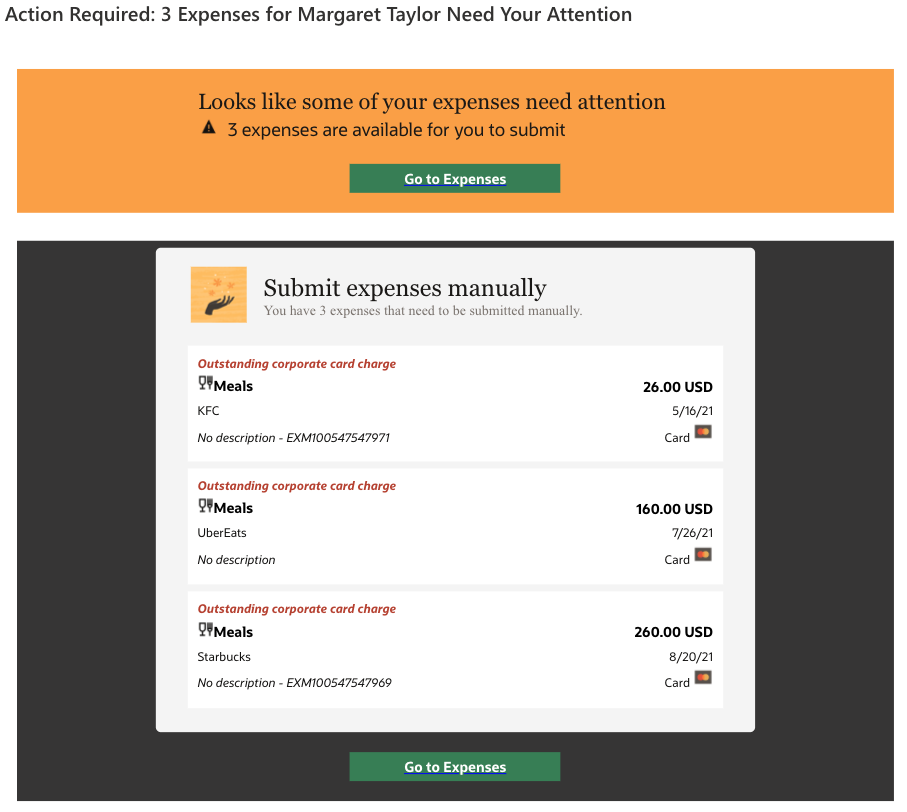Click the email subject line about Margaret Taylor

[319, 15]
